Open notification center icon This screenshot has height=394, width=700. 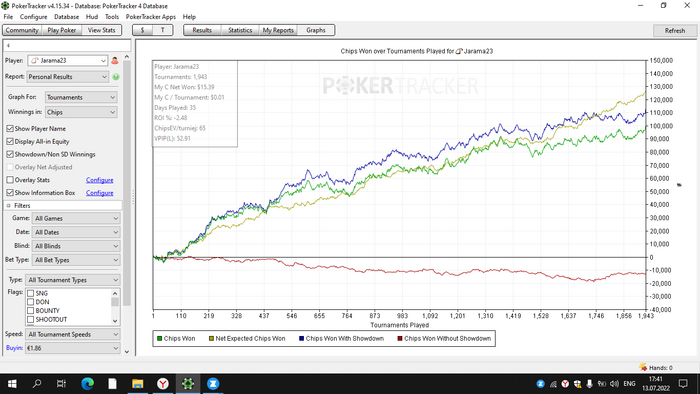tap(683, 383)
